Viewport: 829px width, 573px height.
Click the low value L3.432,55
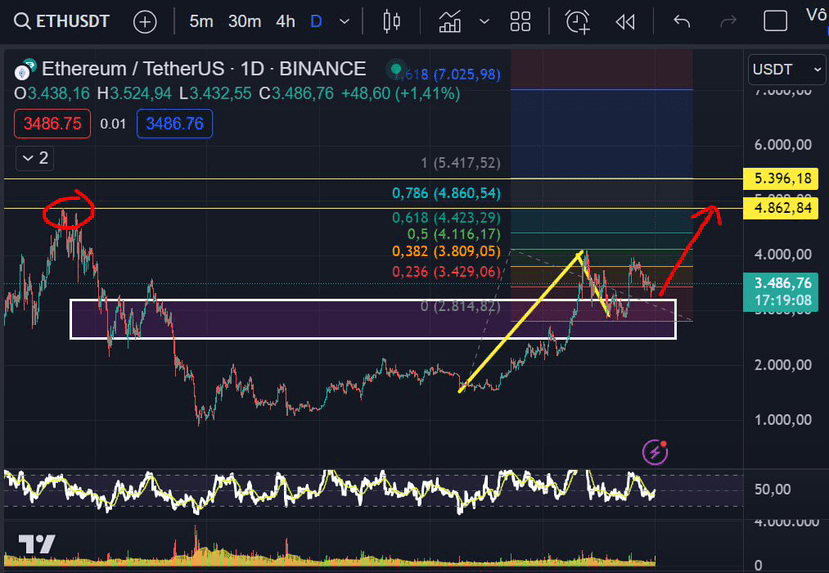pyautogui.click(x=215, y=94)
